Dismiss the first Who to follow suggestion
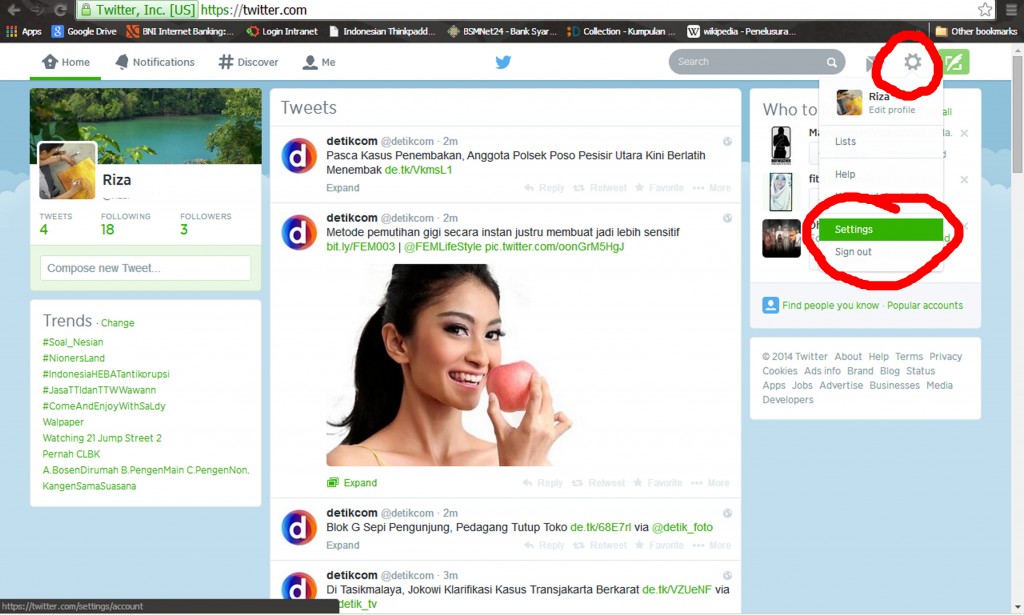Screen dimensions: 1024x615 coord(965,133)
